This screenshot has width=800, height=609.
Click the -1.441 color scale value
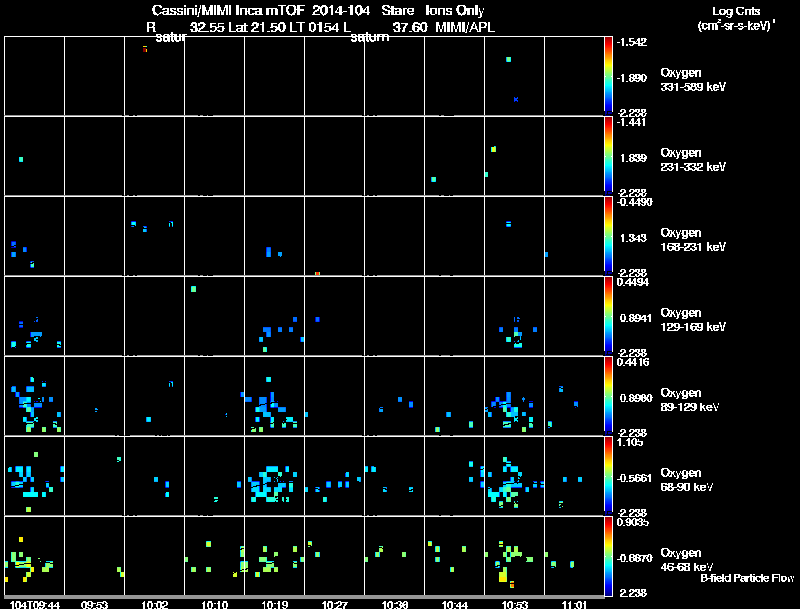point(631,122)
